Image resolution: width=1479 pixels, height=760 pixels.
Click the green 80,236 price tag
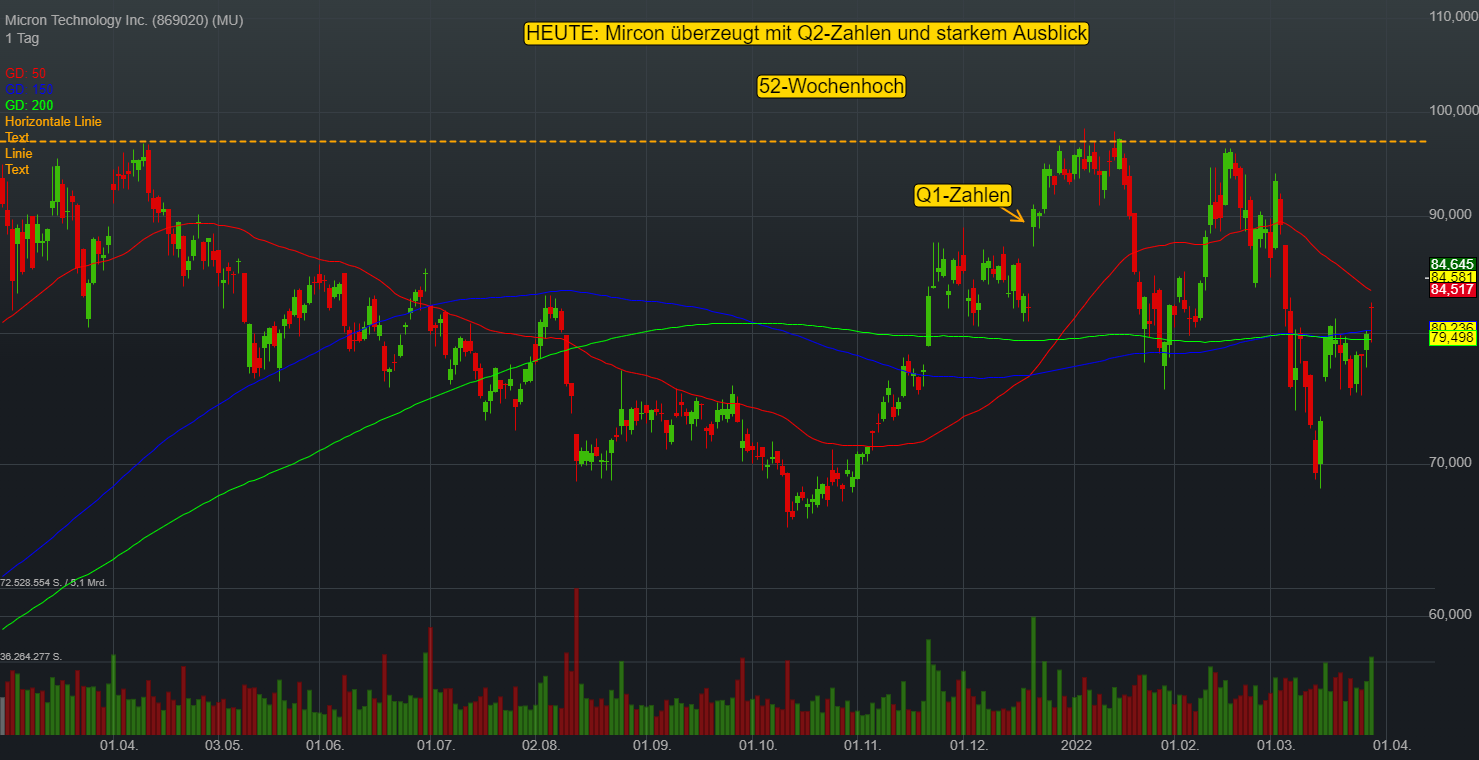coord(1453,327)
